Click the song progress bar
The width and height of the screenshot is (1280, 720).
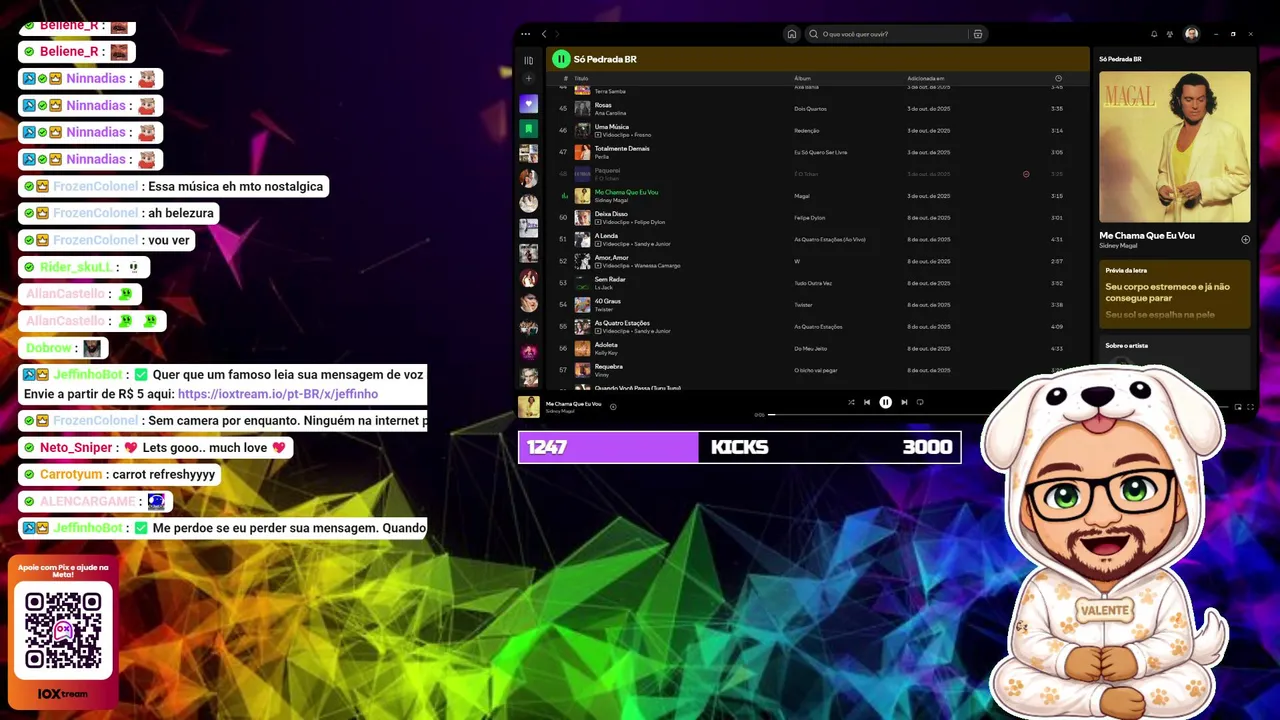880,415
